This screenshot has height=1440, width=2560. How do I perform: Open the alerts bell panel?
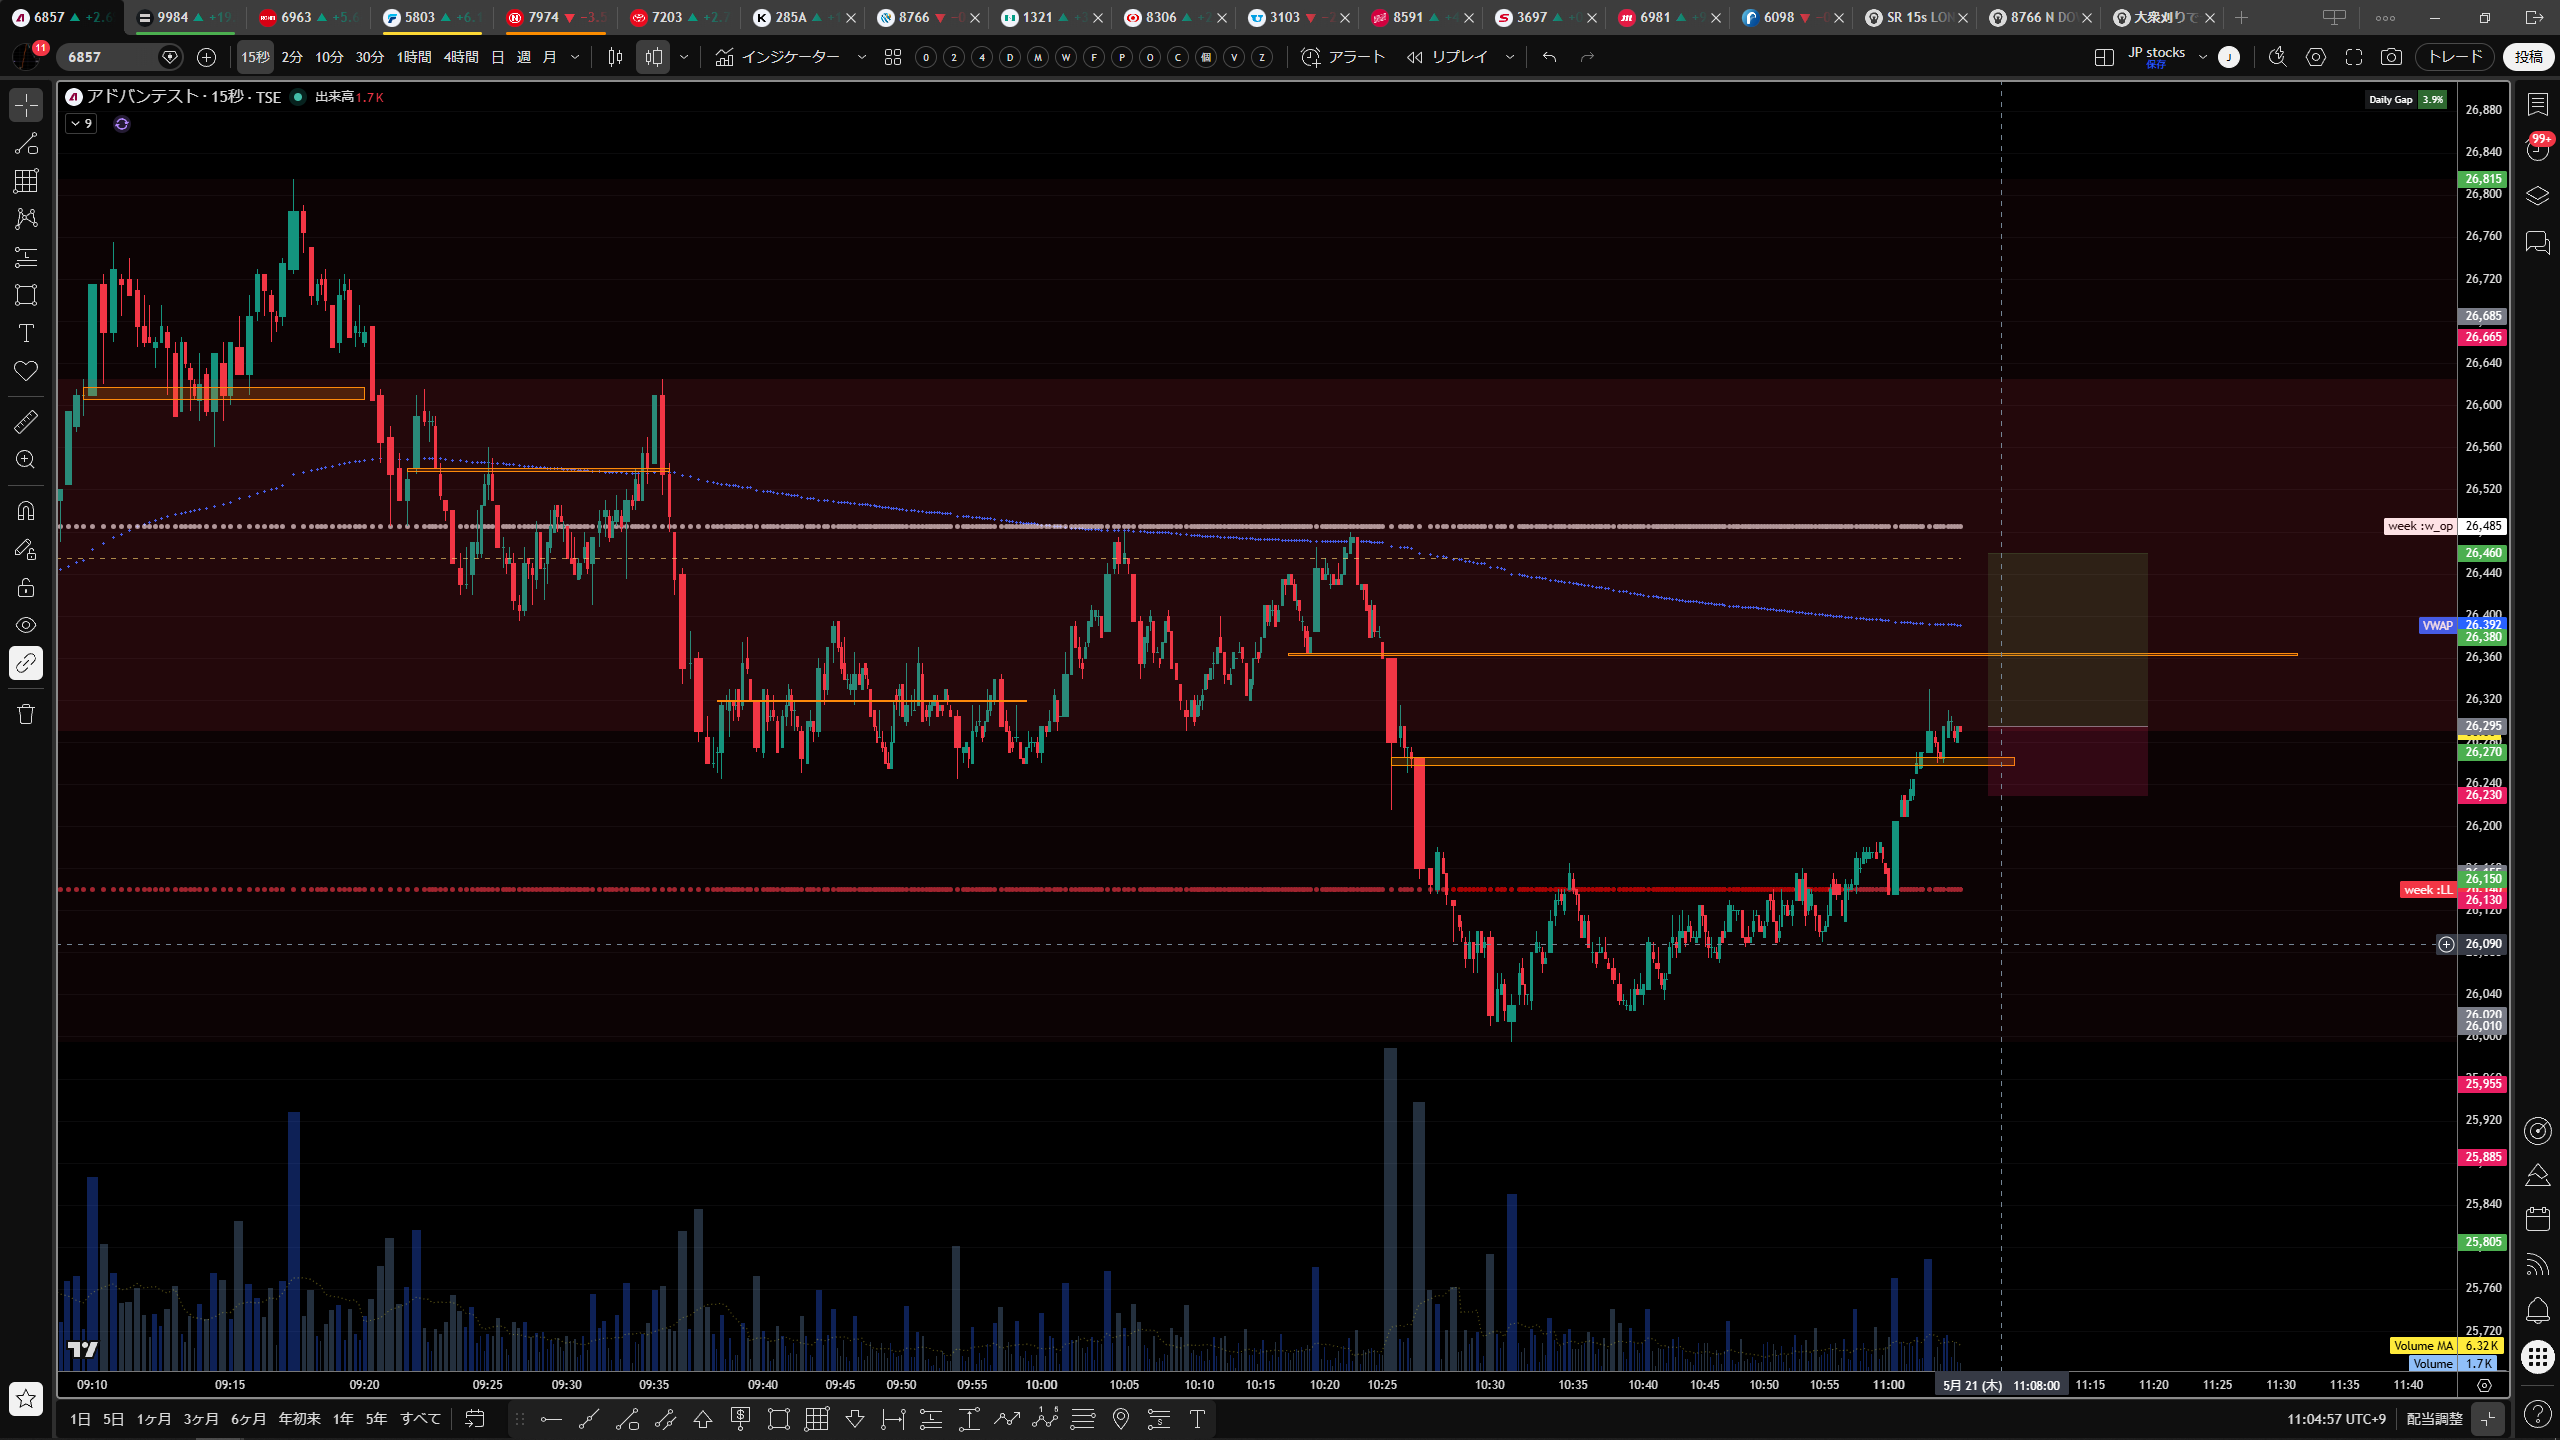2537,1310
